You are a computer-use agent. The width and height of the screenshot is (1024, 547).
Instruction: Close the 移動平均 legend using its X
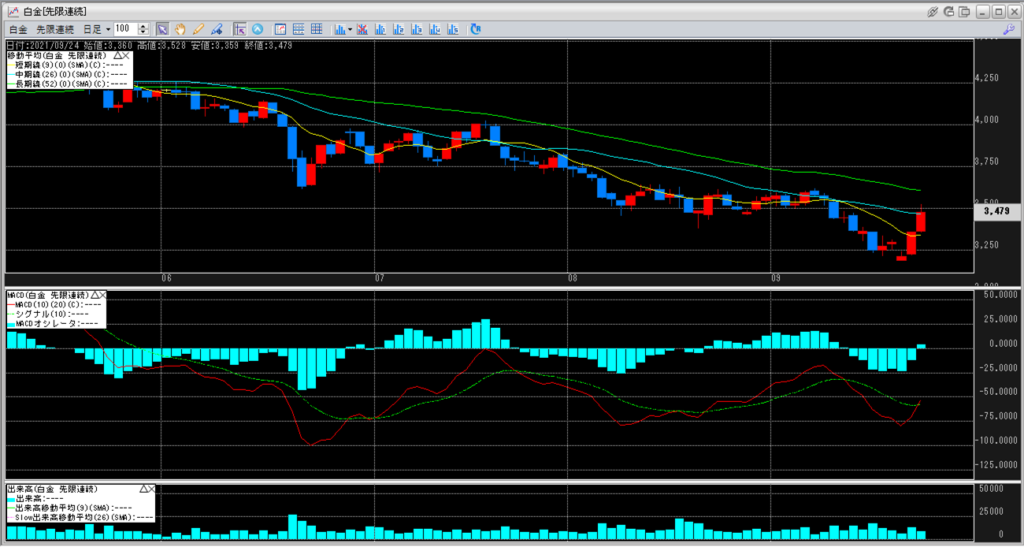pyautogui.click(x=125, y=57)
